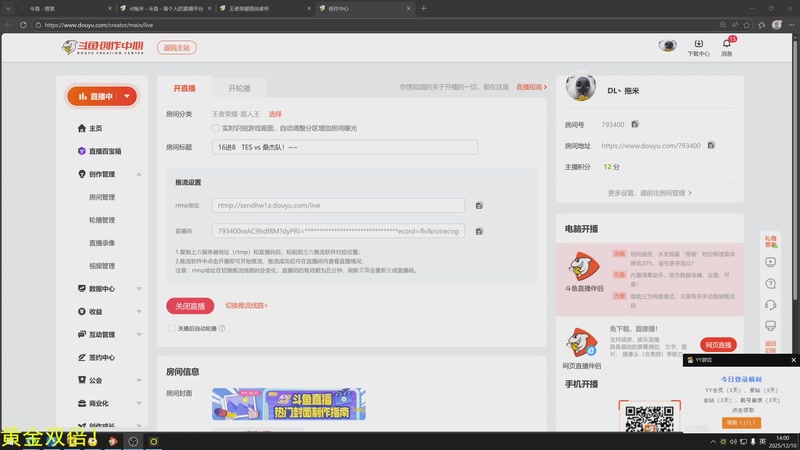Click the headset customer service icon

pyautogui.click(x=770, y=305)
